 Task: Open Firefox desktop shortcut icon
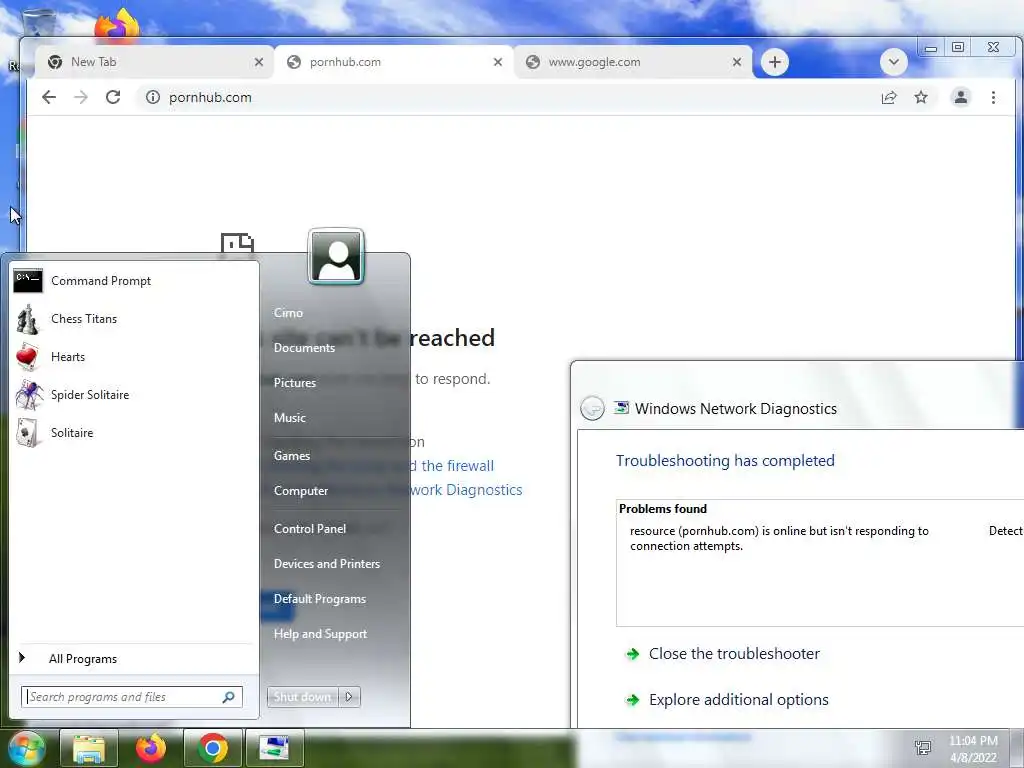click(117, 26)
